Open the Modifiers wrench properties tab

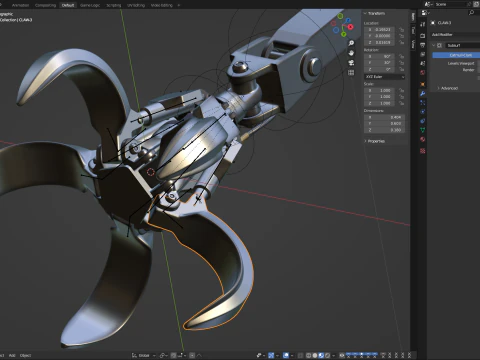tap(423, 94)
